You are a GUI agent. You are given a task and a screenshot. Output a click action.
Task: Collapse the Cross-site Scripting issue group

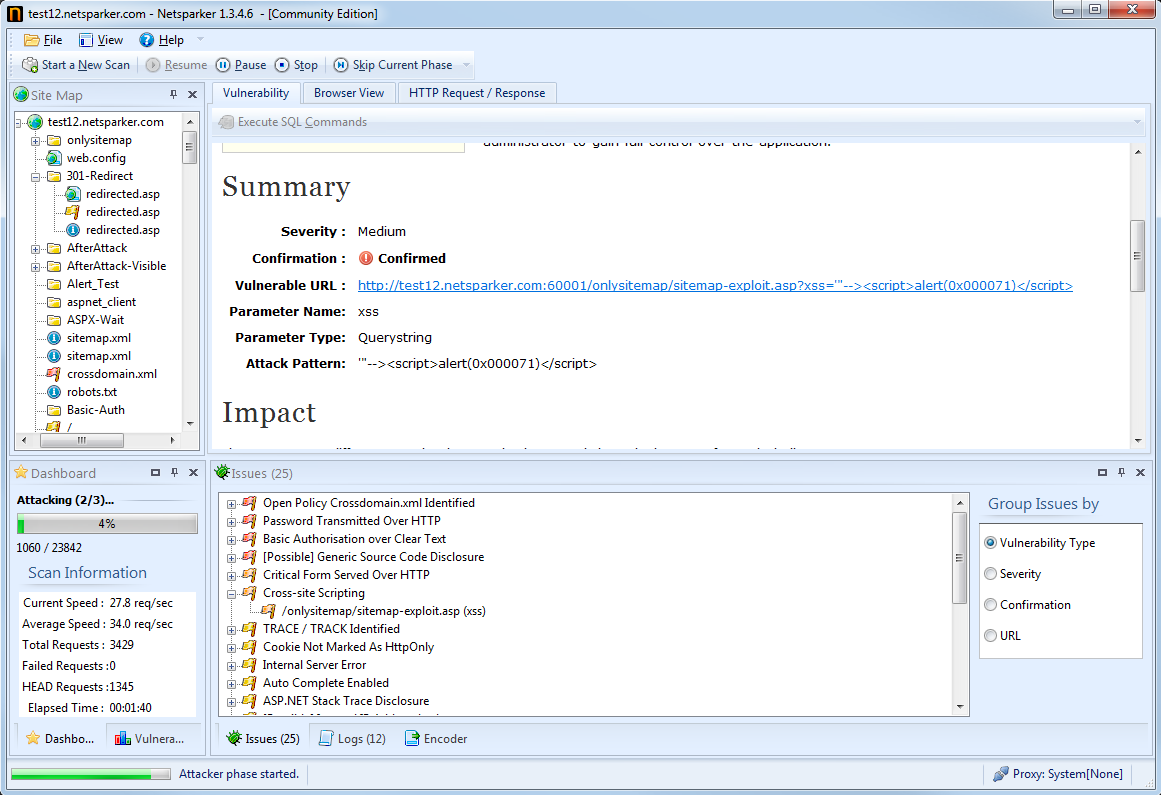pos(231,594)
